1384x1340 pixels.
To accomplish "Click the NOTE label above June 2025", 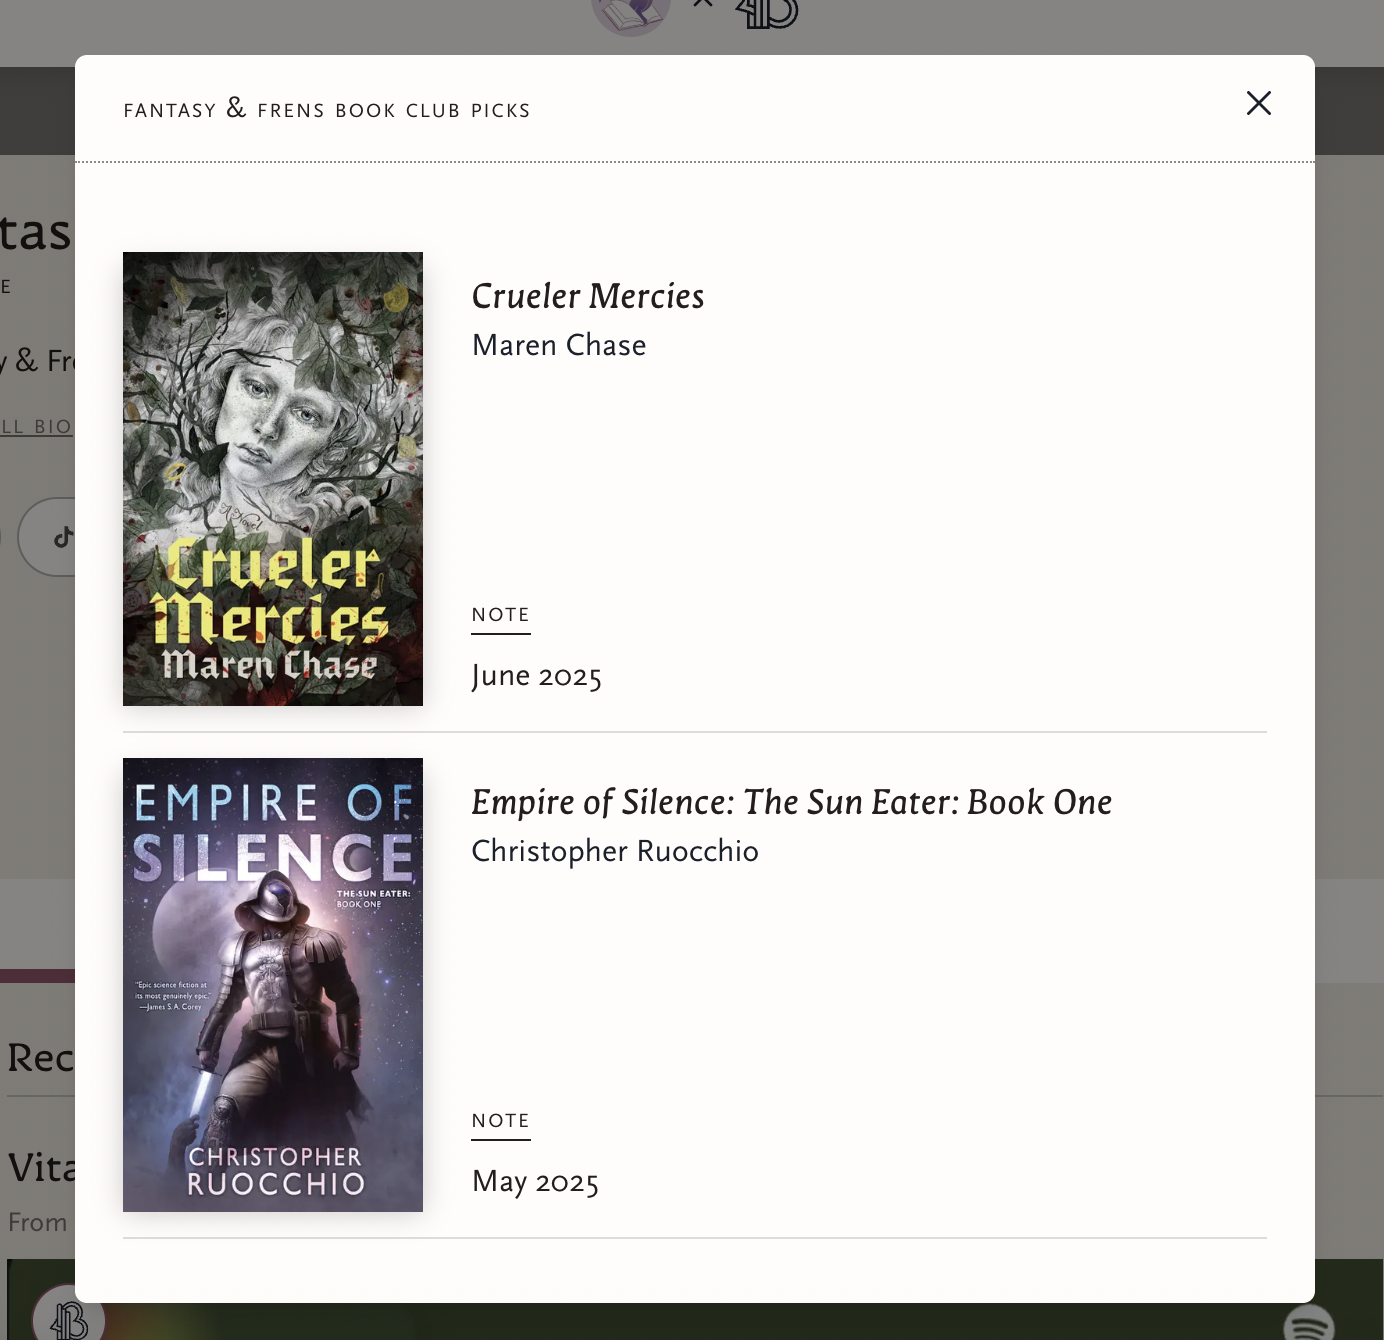I will click(501, 615).
